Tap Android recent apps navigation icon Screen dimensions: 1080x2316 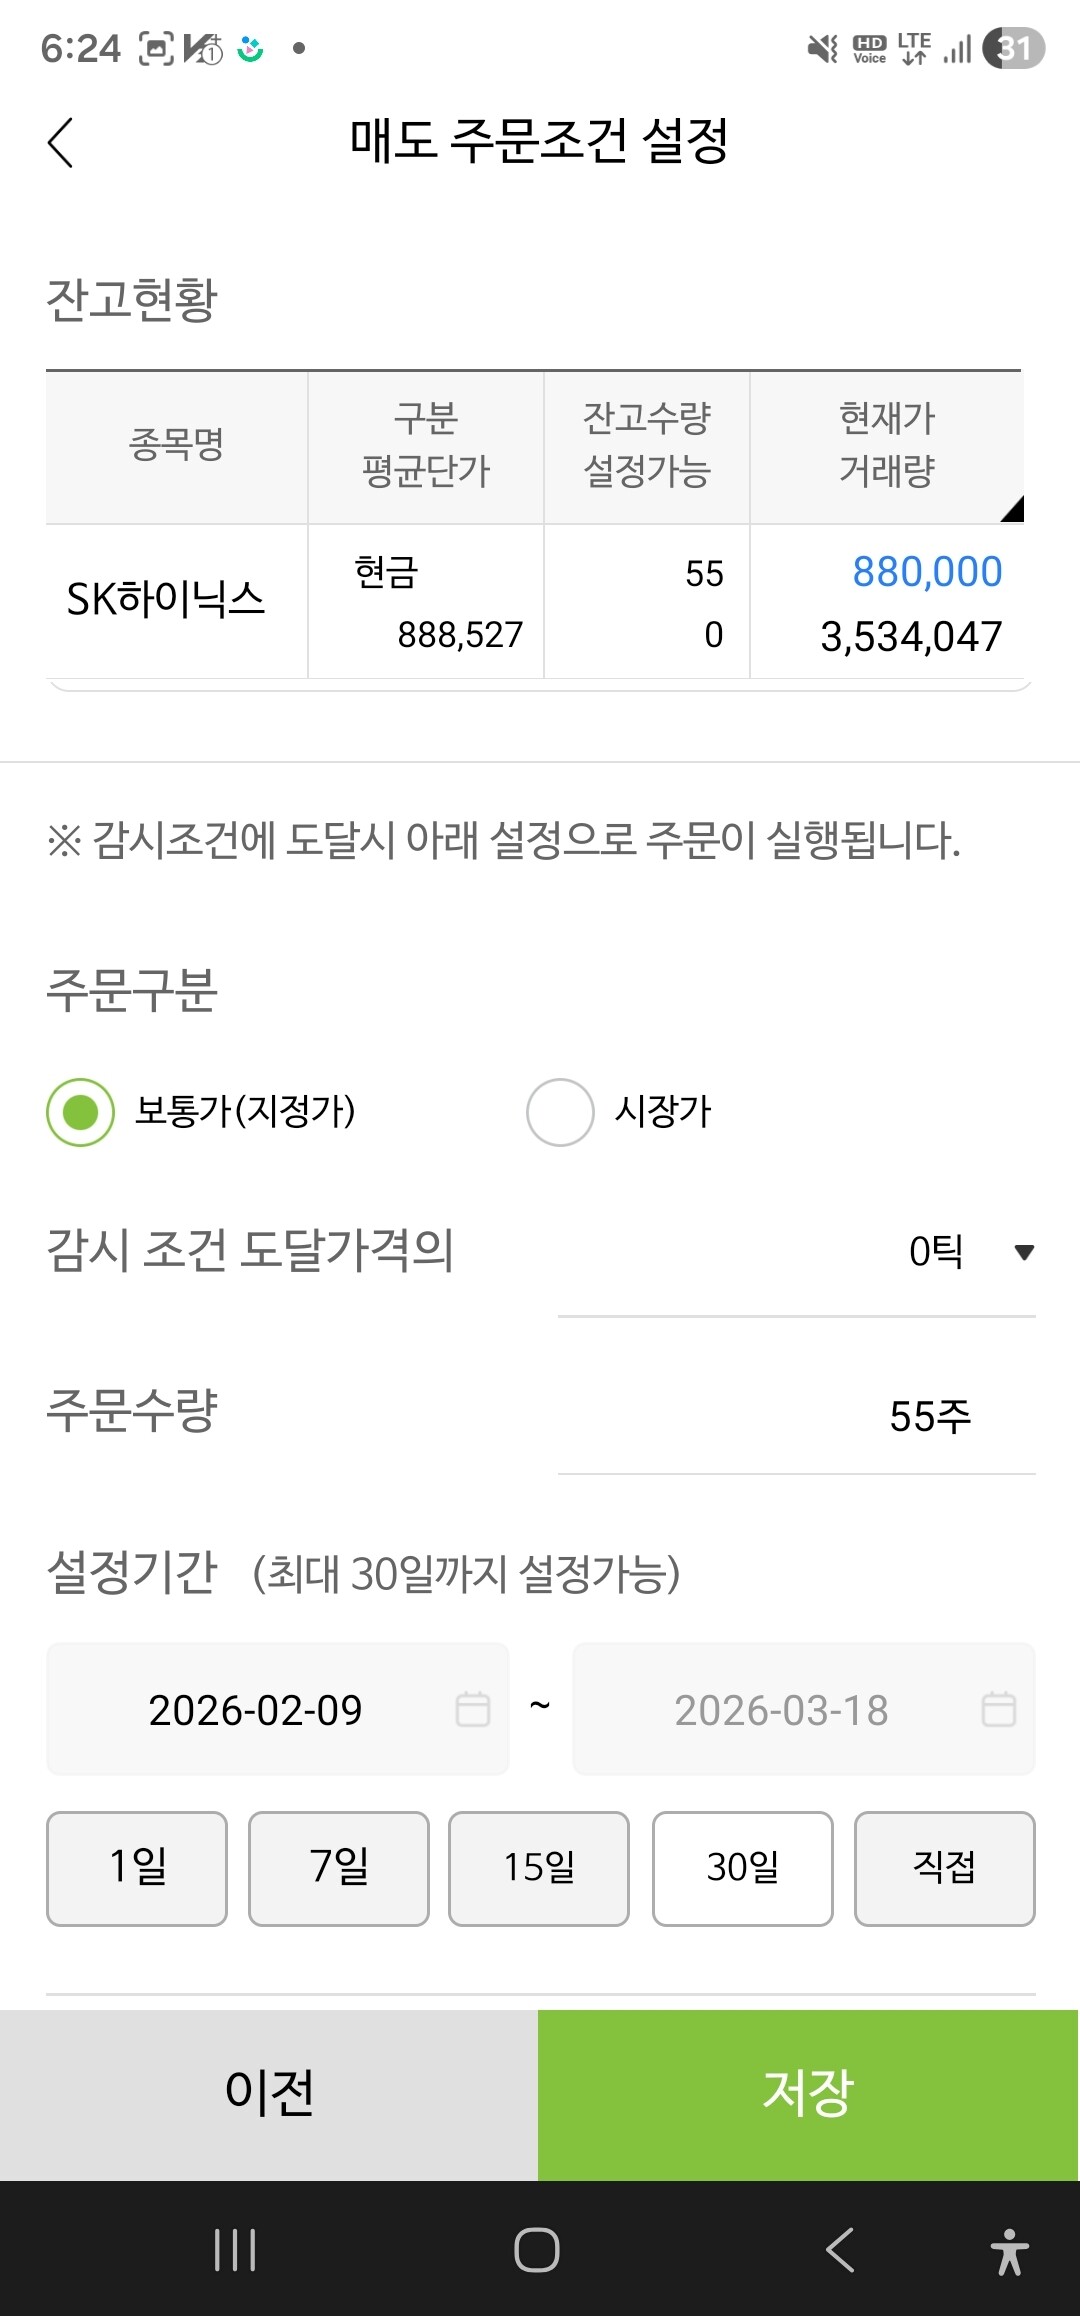click(235, 2250)
